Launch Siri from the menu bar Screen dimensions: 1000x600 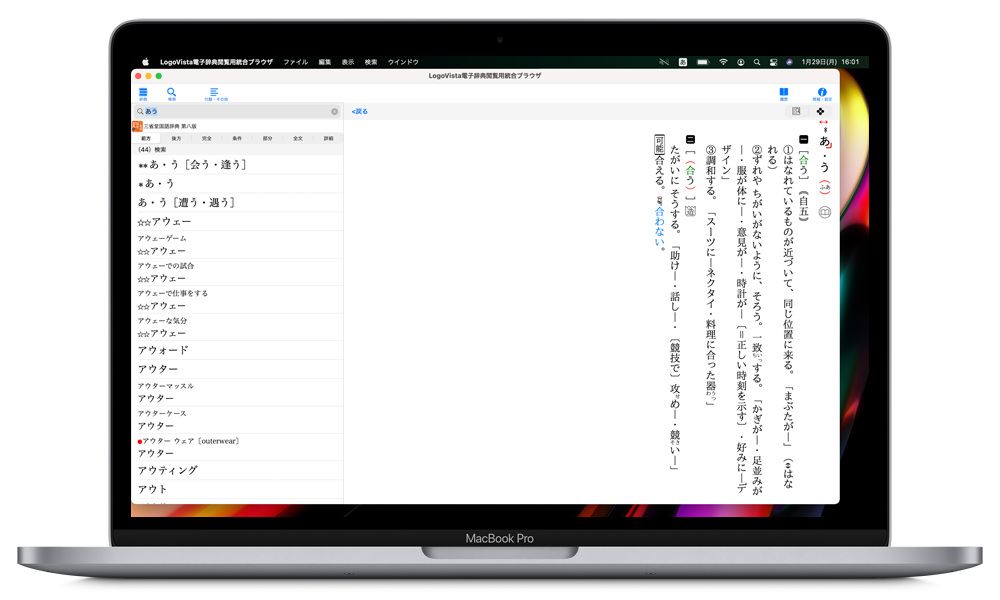click(790, 62)
